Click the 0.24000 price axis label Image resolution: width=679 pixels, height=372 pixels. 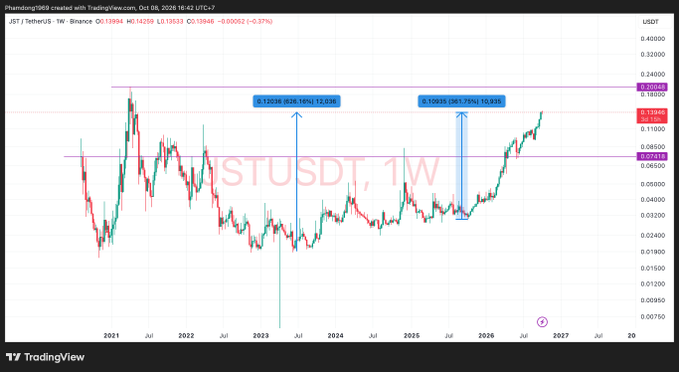click(653, 74)
